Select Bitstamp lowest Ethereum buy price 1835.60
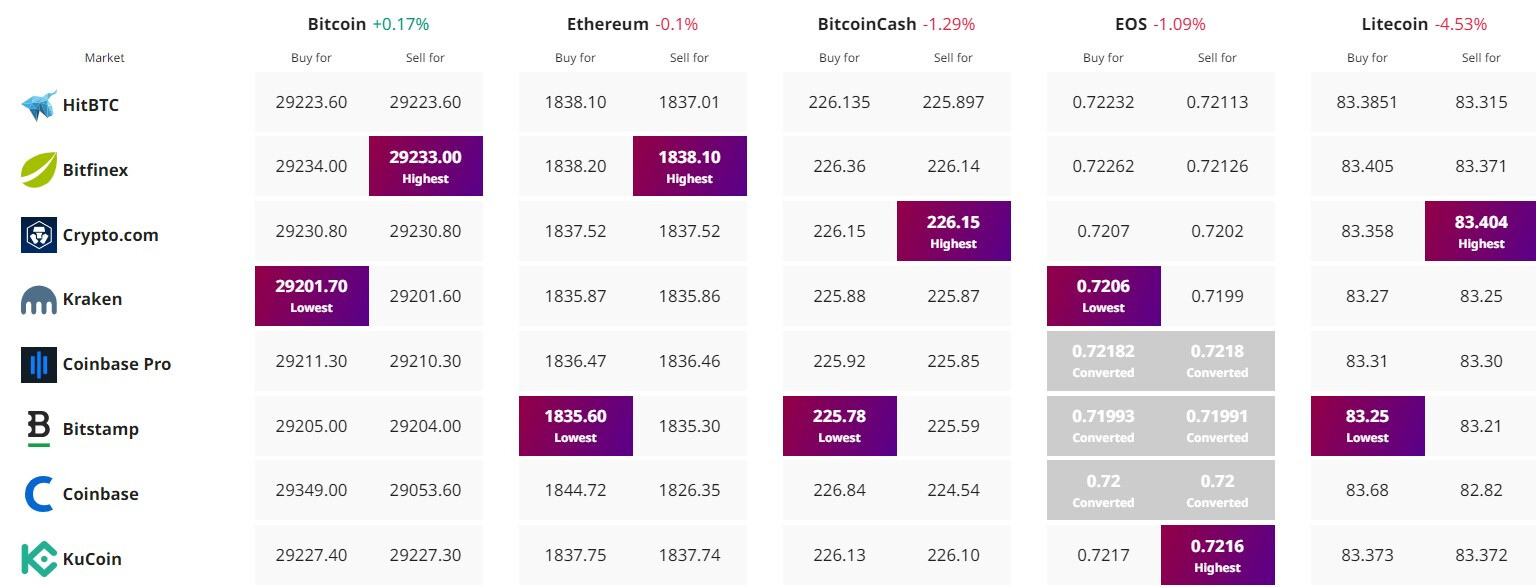Viewport: 1536px width, 587px height. pos(576,426)
